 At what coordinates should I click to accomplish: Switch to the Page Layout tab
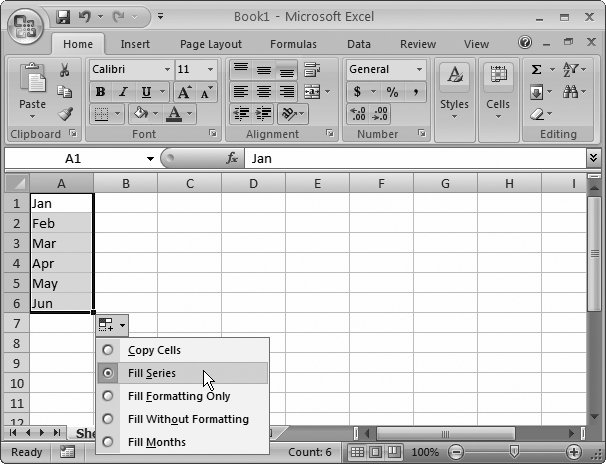(211, 44)
